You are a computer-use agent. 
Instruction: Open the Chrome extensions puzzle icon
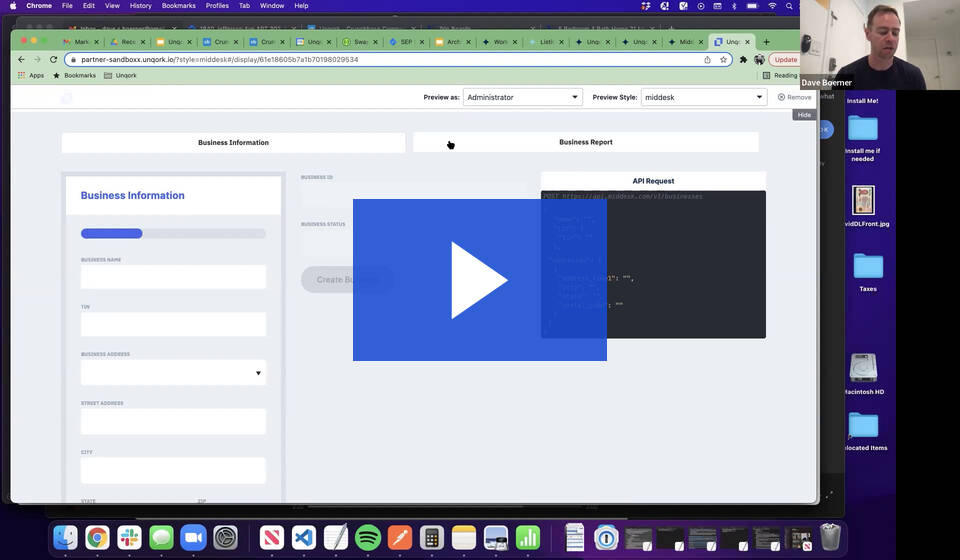(743, 59)
